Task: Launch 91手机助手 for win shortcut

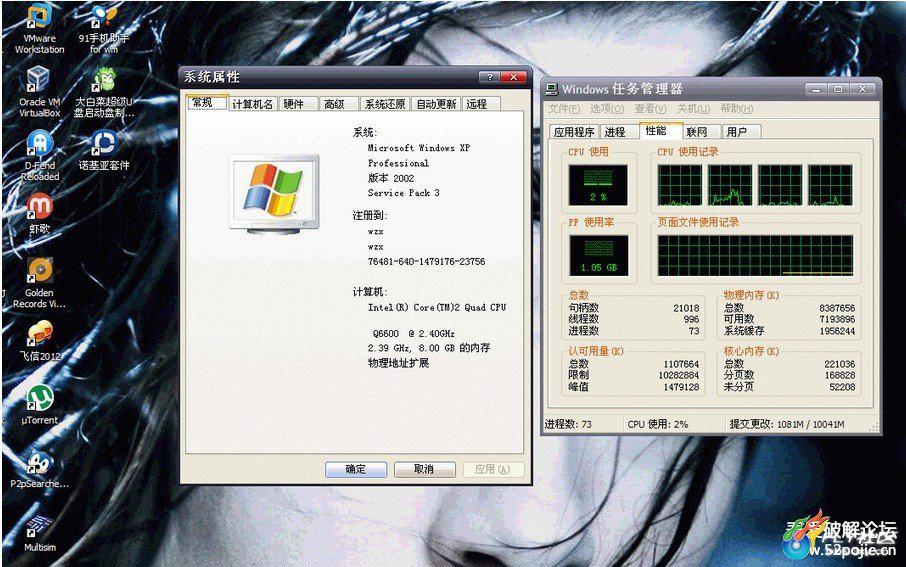Action: [x=104, y=29]
